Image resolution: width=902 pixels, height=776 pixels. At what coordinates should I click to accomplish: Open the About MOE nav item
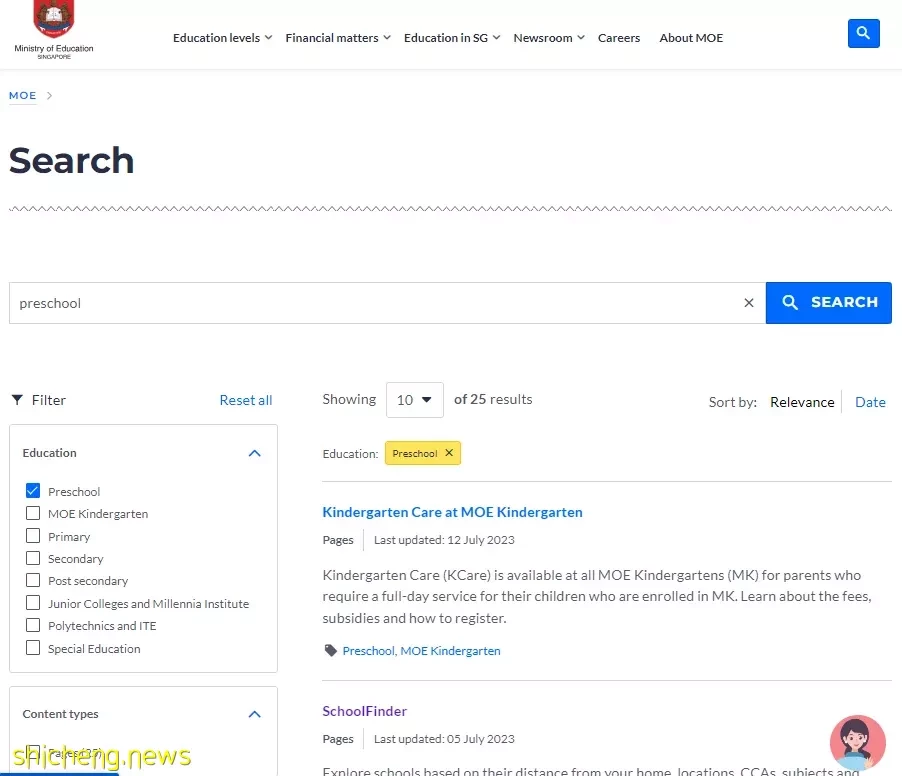[x=691, y=38]
